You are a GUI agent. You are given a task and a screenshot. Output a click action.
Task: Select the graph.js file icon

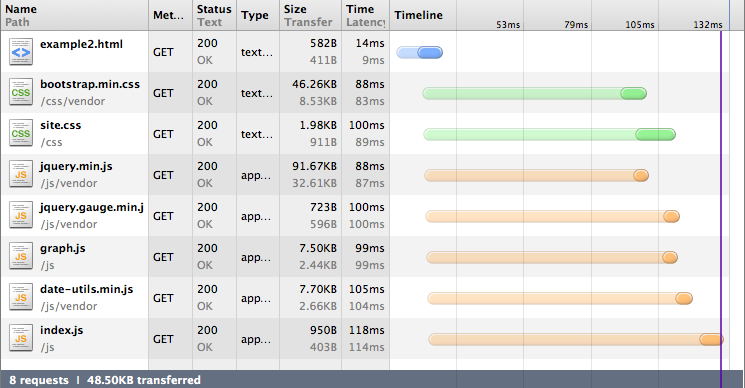[21, 256]
